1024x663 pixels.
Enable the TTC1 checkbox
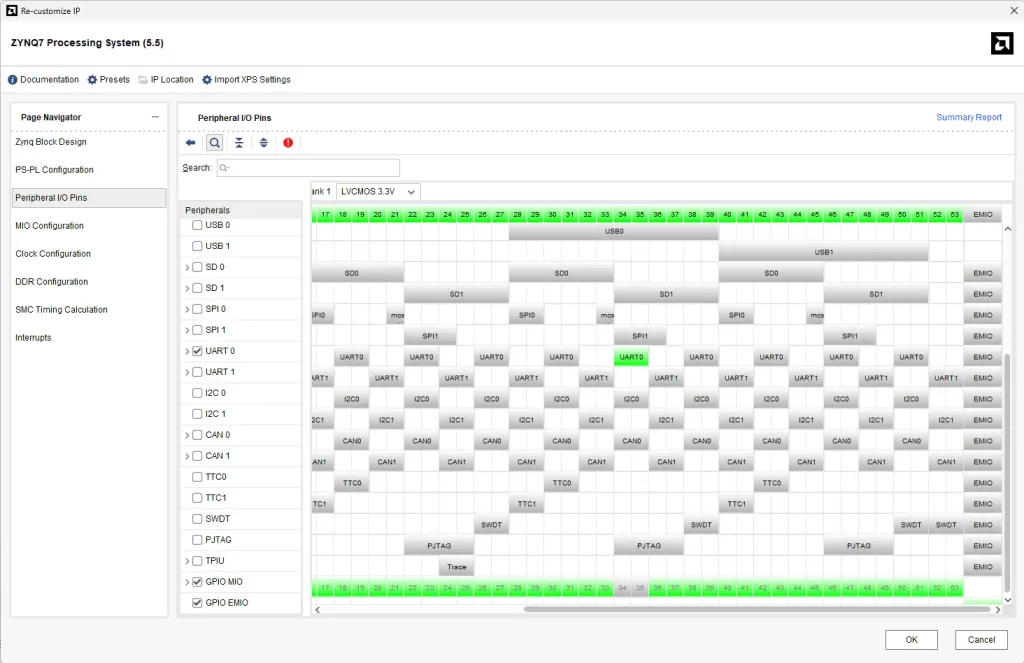(197, 498)
